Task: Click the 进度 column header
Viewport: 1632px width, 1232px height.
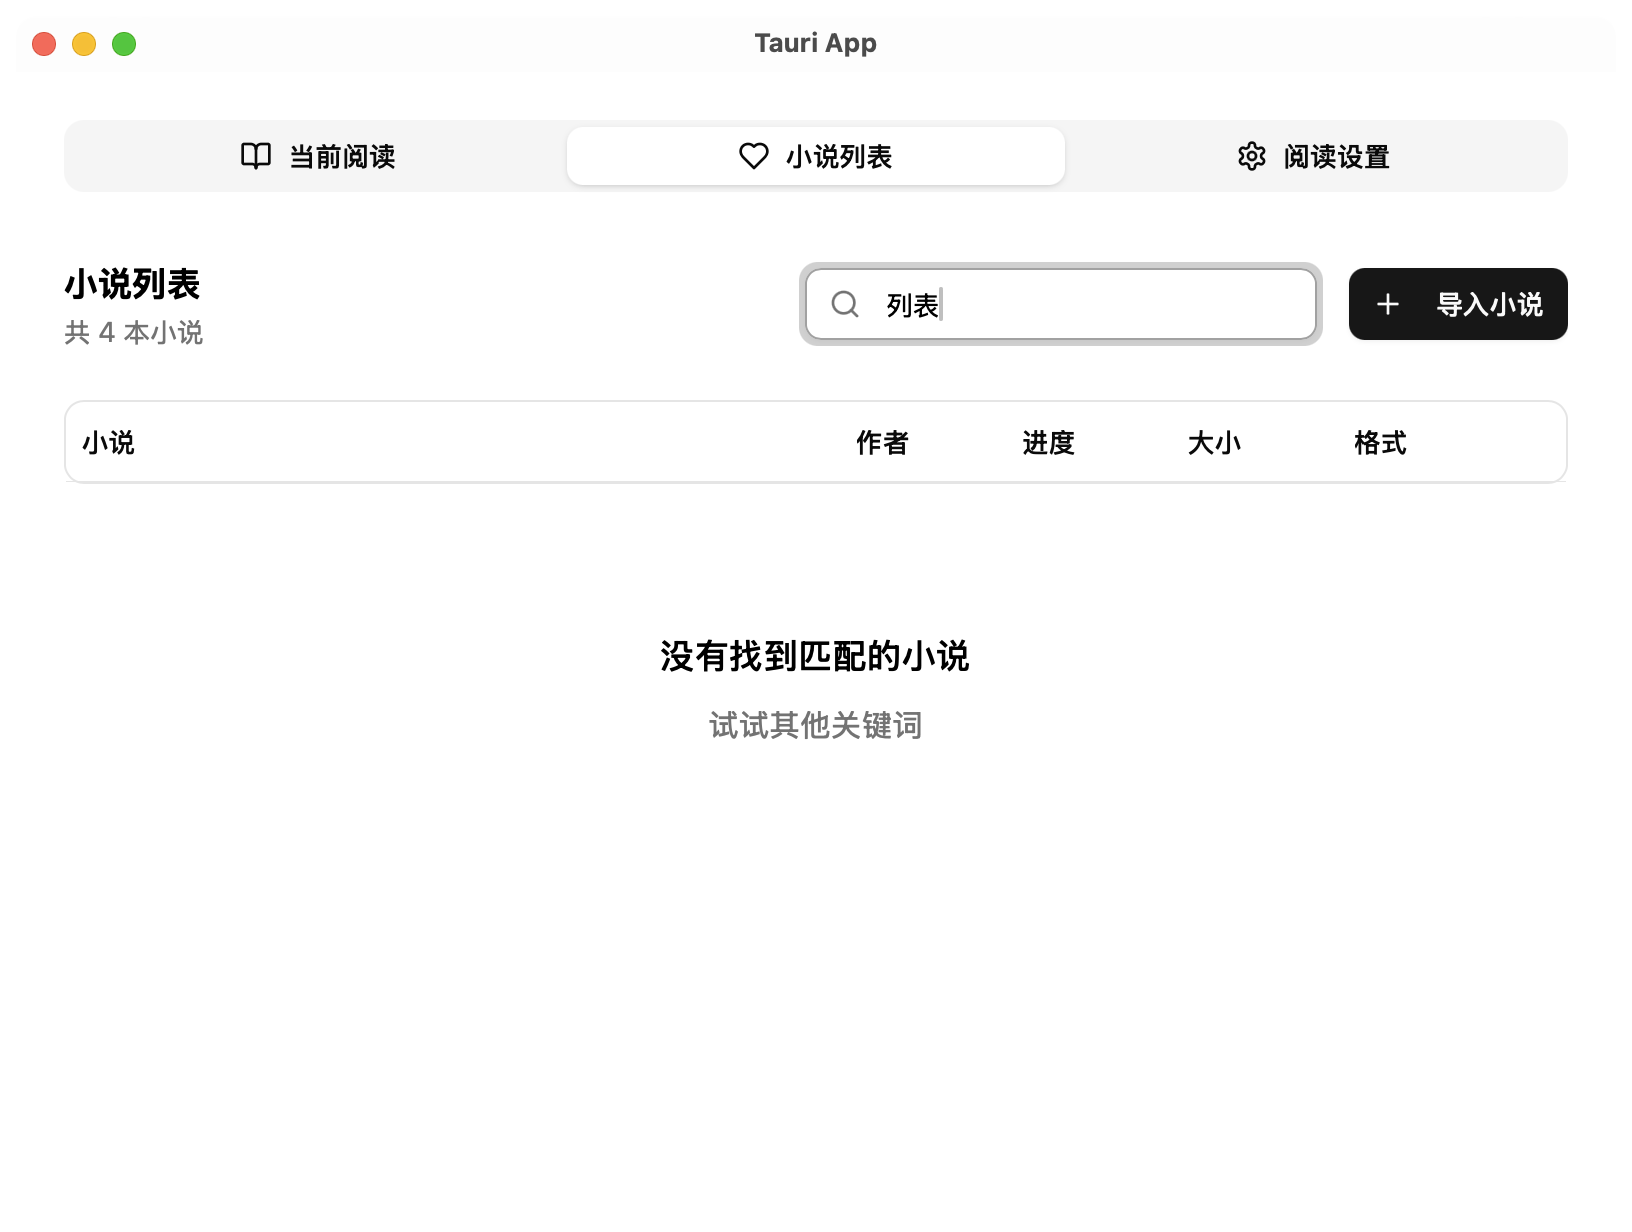Action: [1048, 442]
